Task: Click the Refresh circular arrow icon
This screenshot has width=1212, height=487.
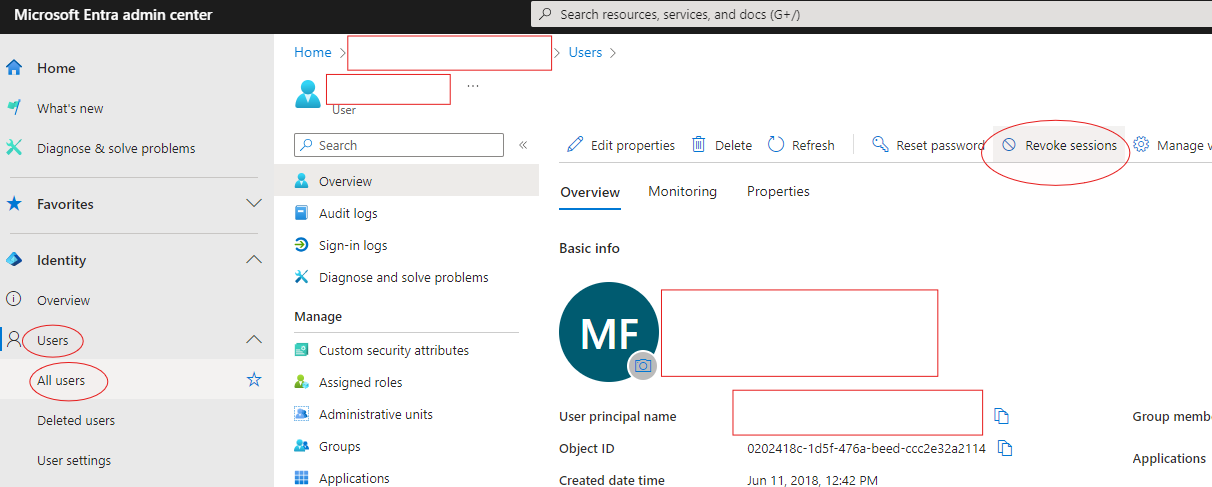Action: 776,145
